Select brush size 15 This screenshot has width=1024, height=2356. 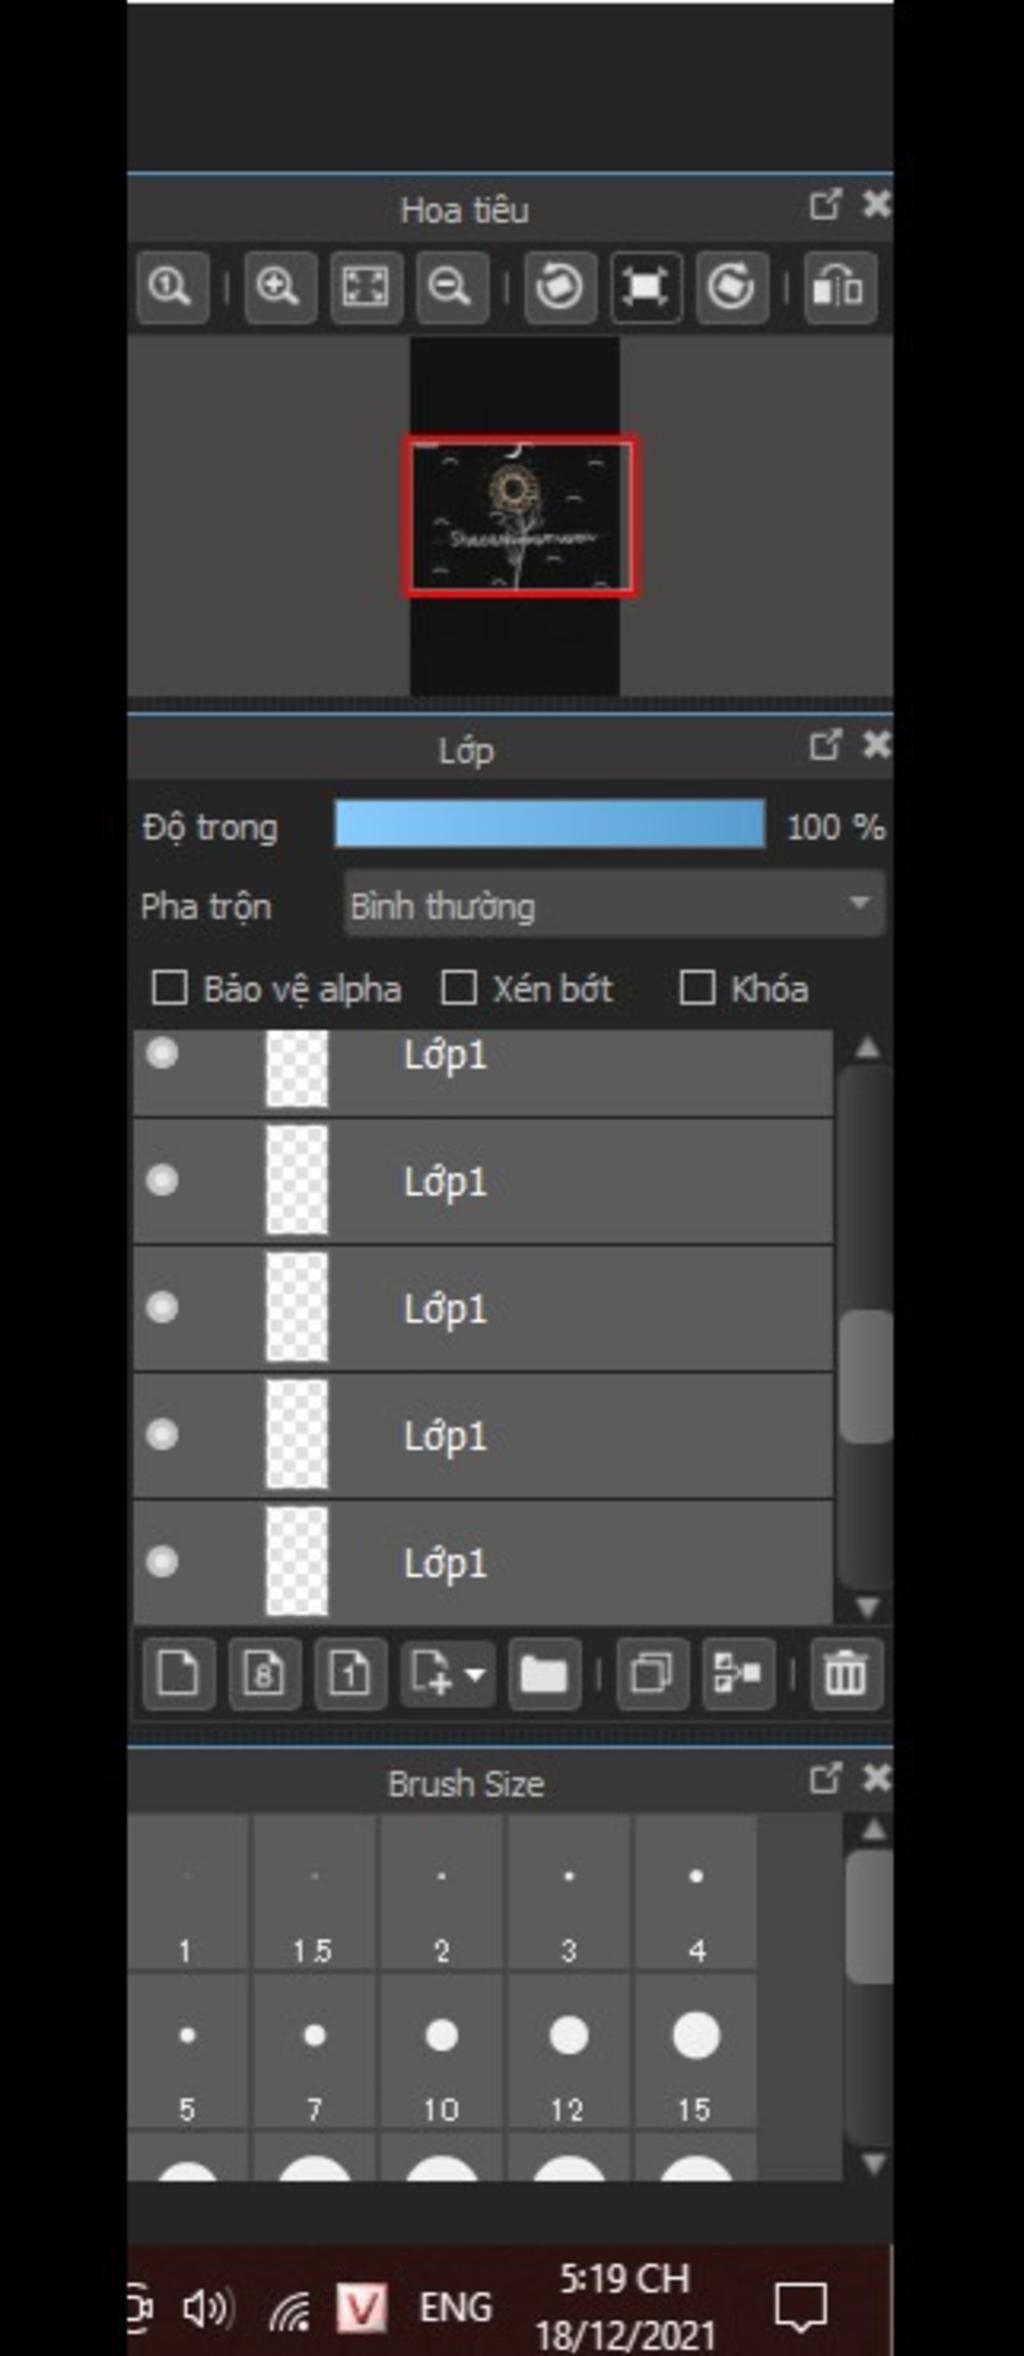pos(696,2050)
